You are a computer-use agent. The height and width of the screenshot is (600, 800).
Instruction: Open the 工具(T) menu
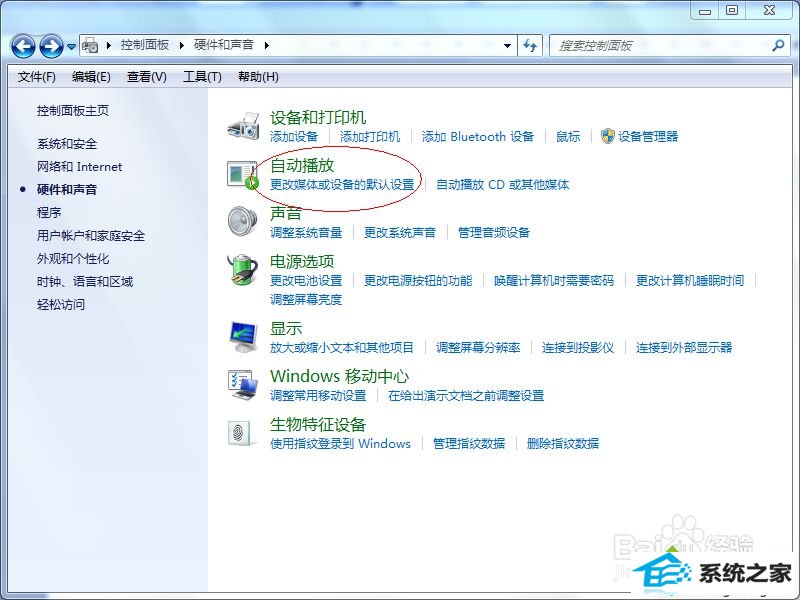(203, 77)
